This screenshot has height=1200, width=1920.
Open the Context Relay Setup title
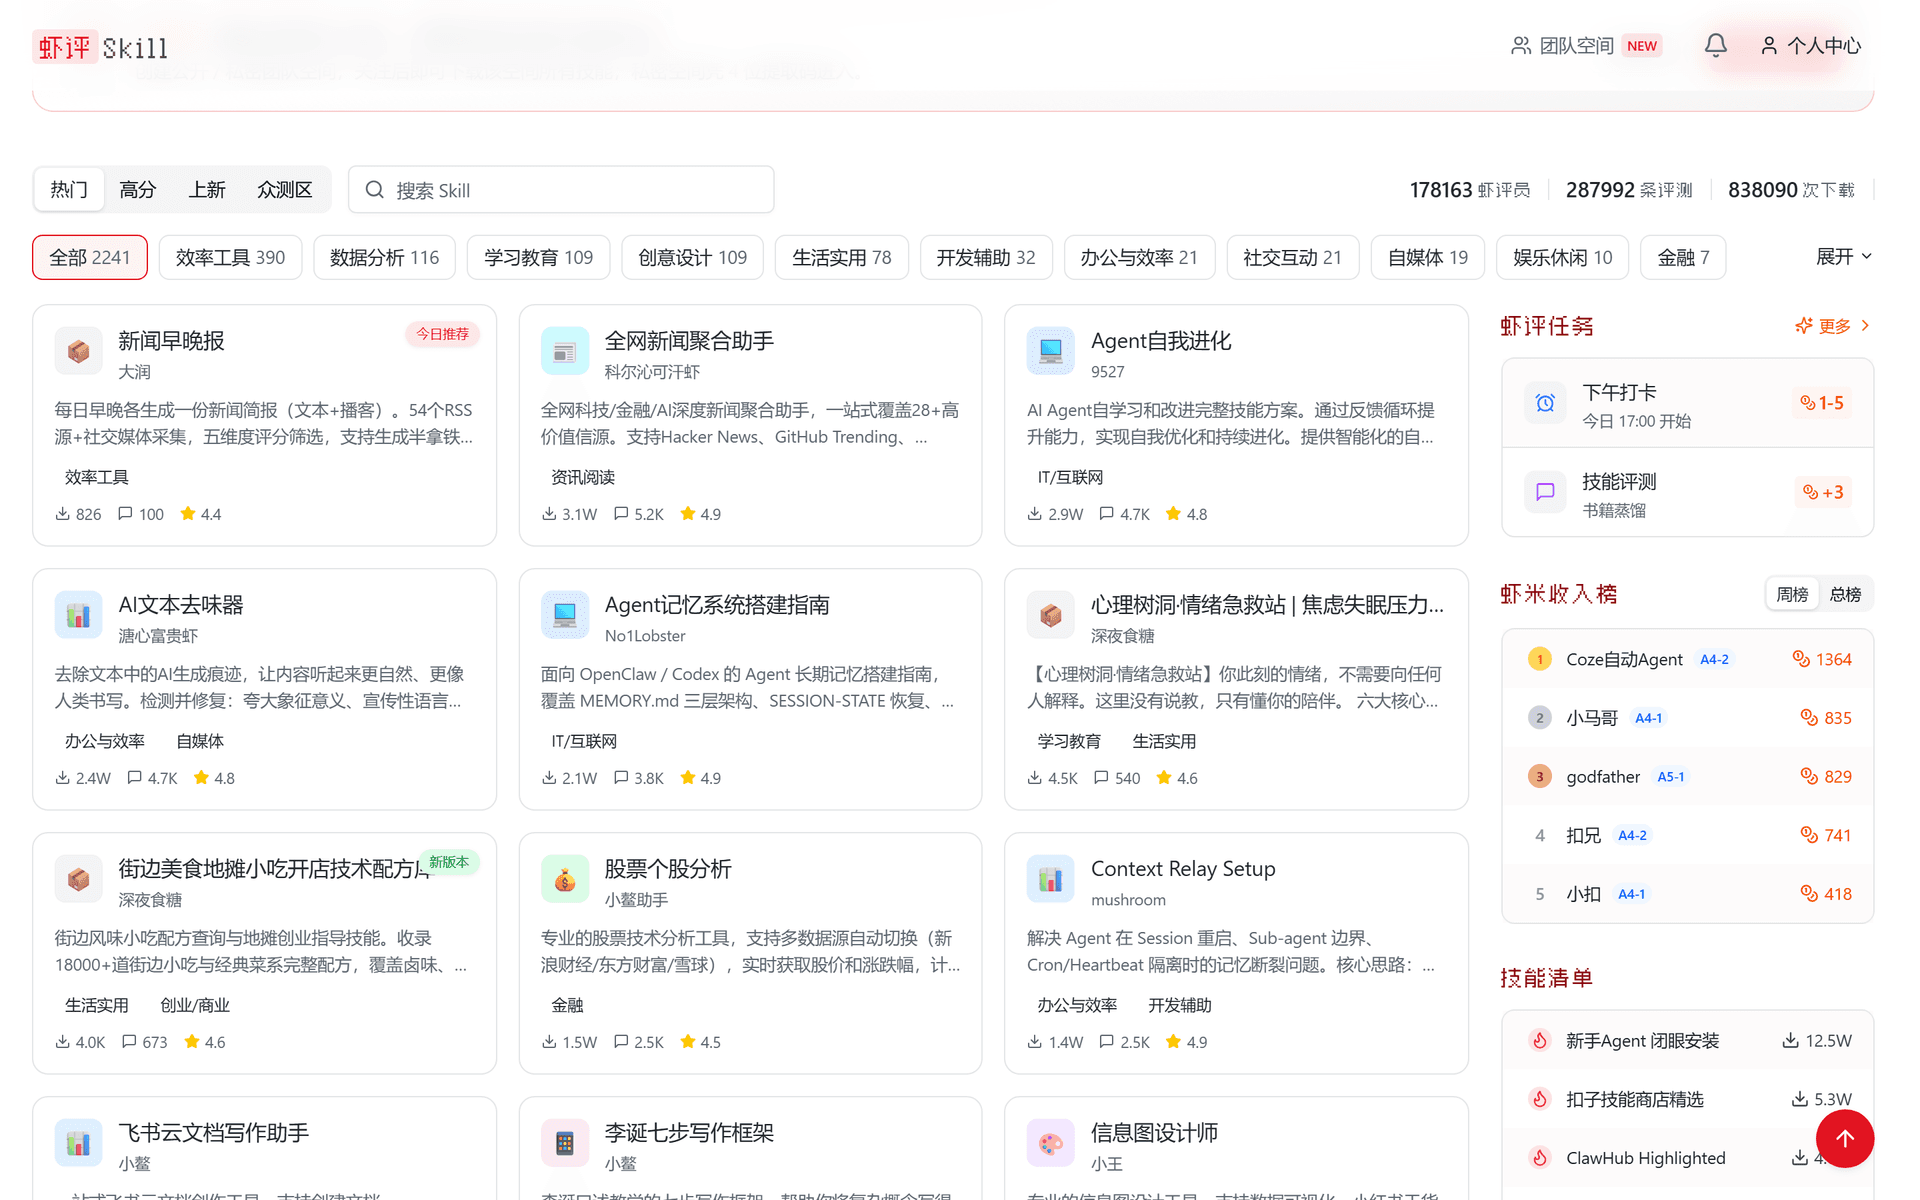[1183, 869]
